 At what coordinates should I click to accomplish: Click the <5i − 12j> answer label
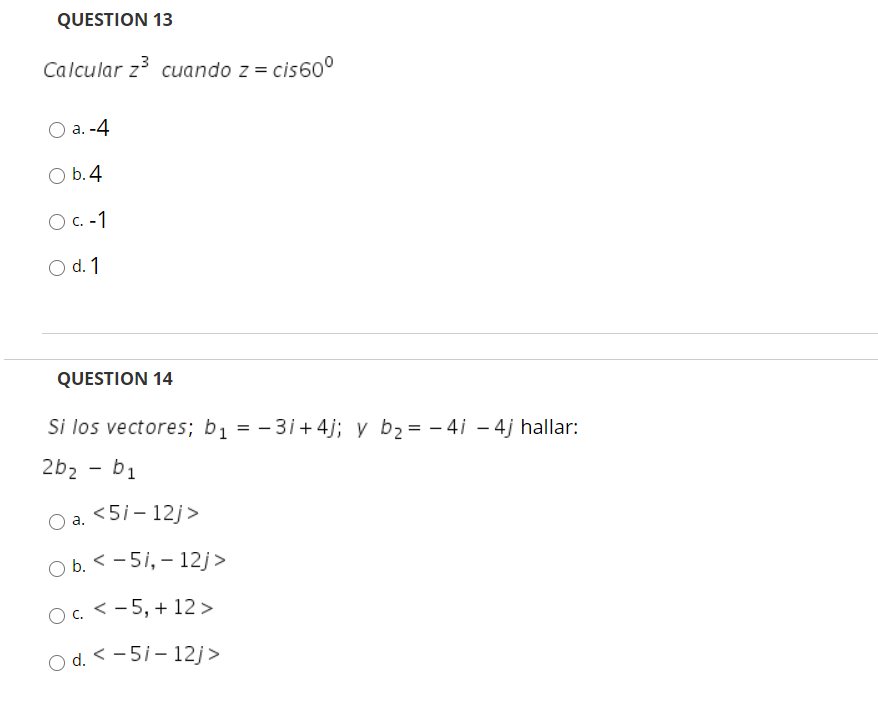pyautogui.click(x=145, y=511)
